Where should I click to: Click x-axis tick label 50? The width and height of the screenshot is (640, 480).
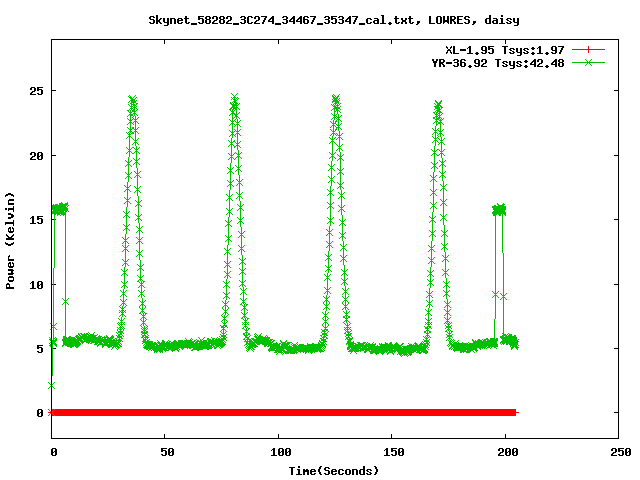pyautogui.click(x=167, y=452)
